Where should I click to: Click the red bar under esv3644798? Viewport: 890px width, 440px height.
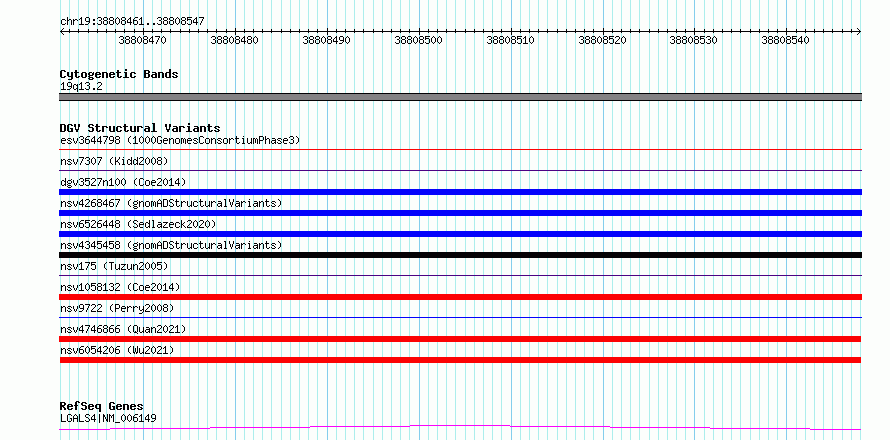click(460, 150)
